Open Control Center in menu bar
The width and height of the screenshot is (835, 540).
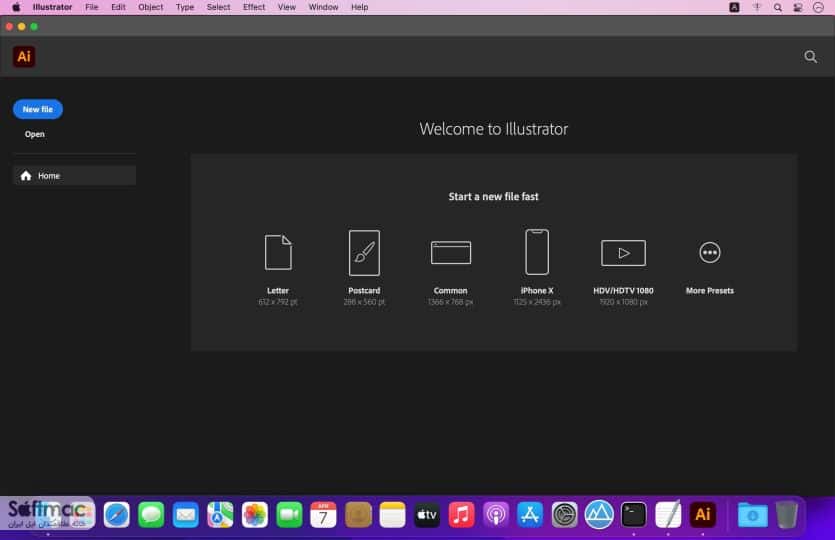[798, 7]
